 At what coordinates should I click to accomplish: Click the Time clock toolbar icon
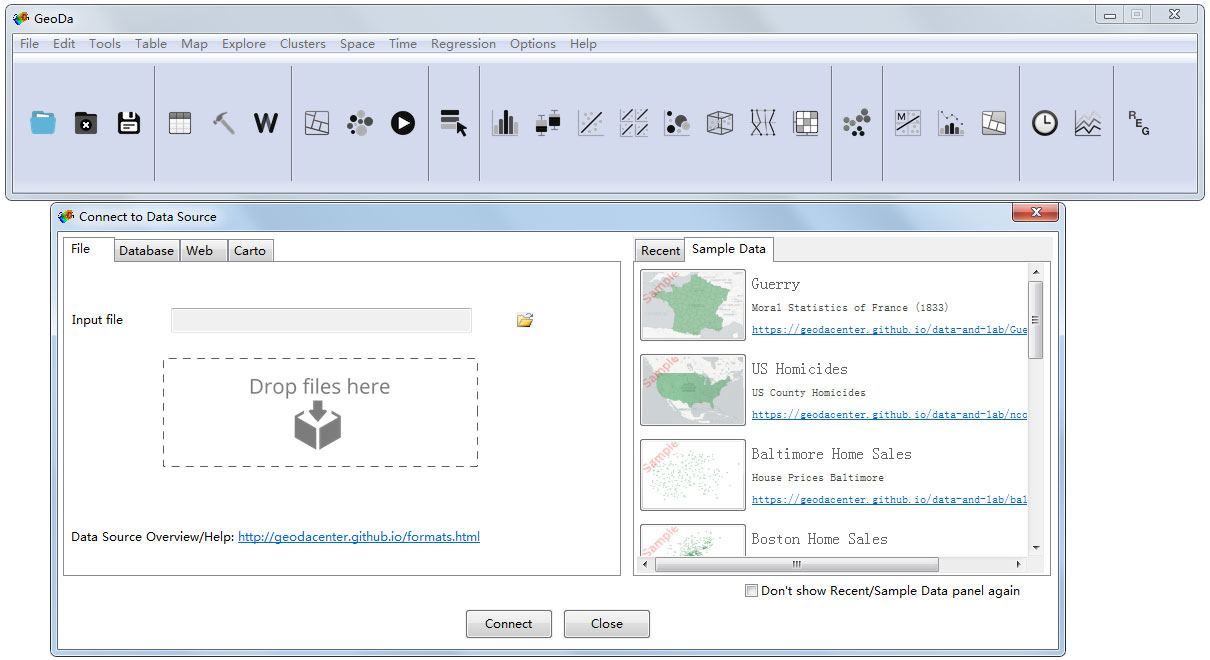[x=1045, y=123]
